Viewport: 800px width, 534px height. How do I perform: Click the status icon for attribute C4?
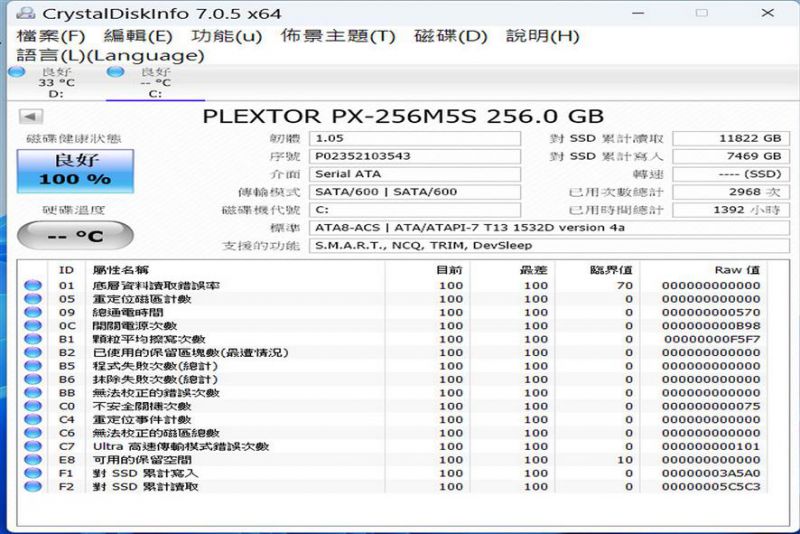tap(33, 420)
